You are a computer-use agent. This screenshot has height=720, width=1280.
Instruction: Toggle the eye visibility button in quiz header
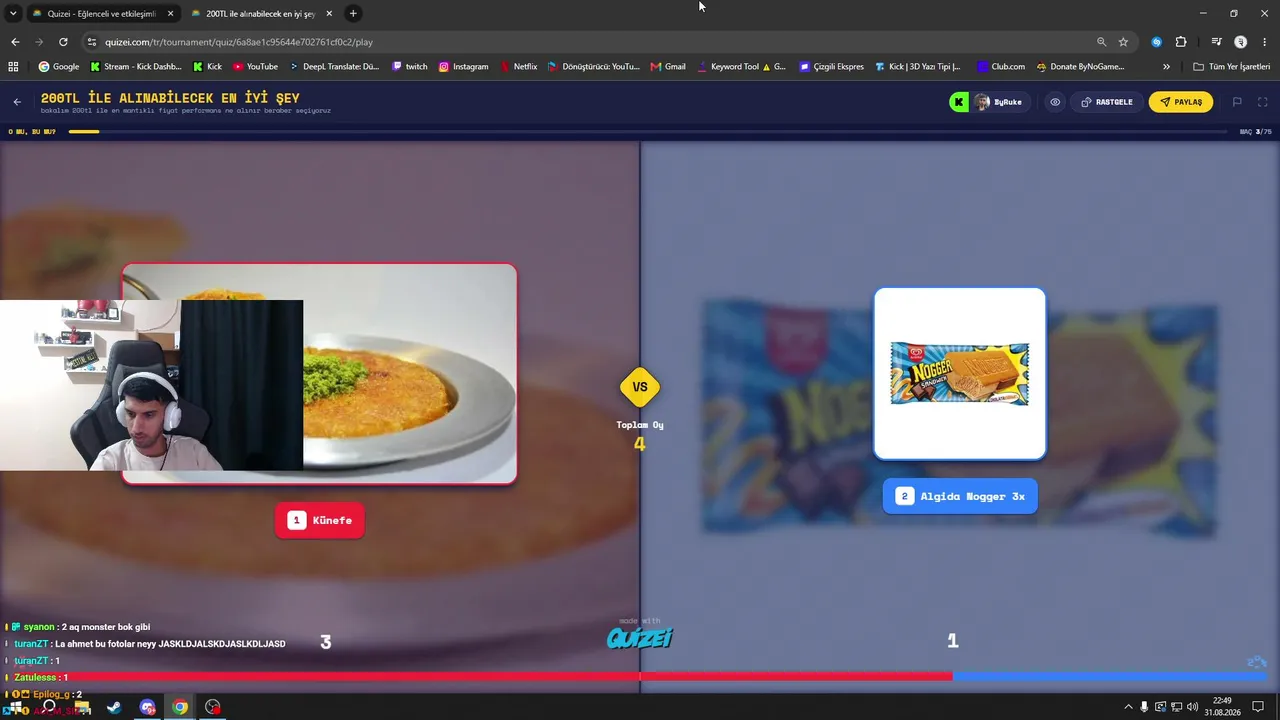(x=1055, y=102)
